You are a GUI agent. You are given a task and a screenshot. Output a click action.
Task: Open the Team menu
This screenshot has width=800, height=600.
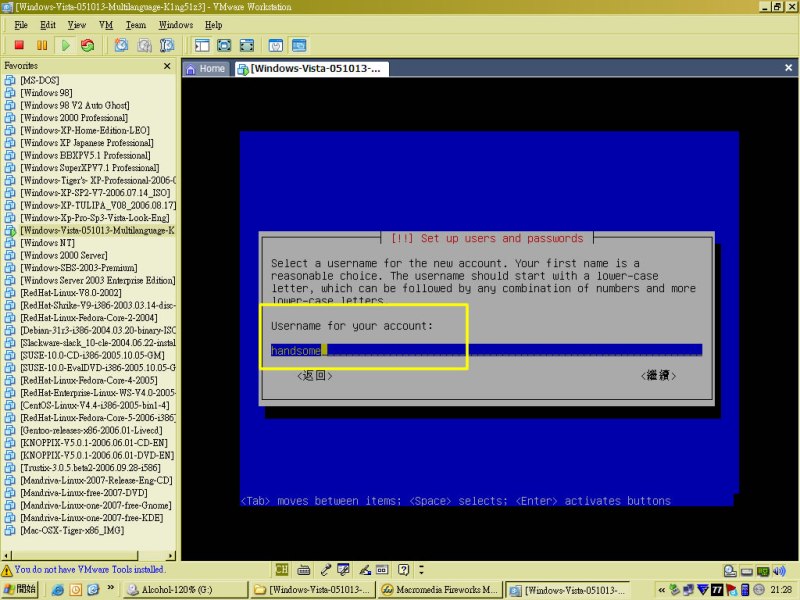click(x=136, y=25)
